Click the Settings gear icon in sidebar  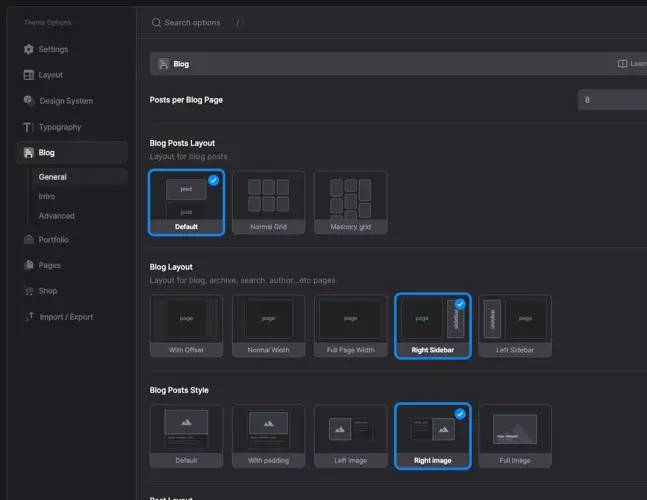[29, 49]
